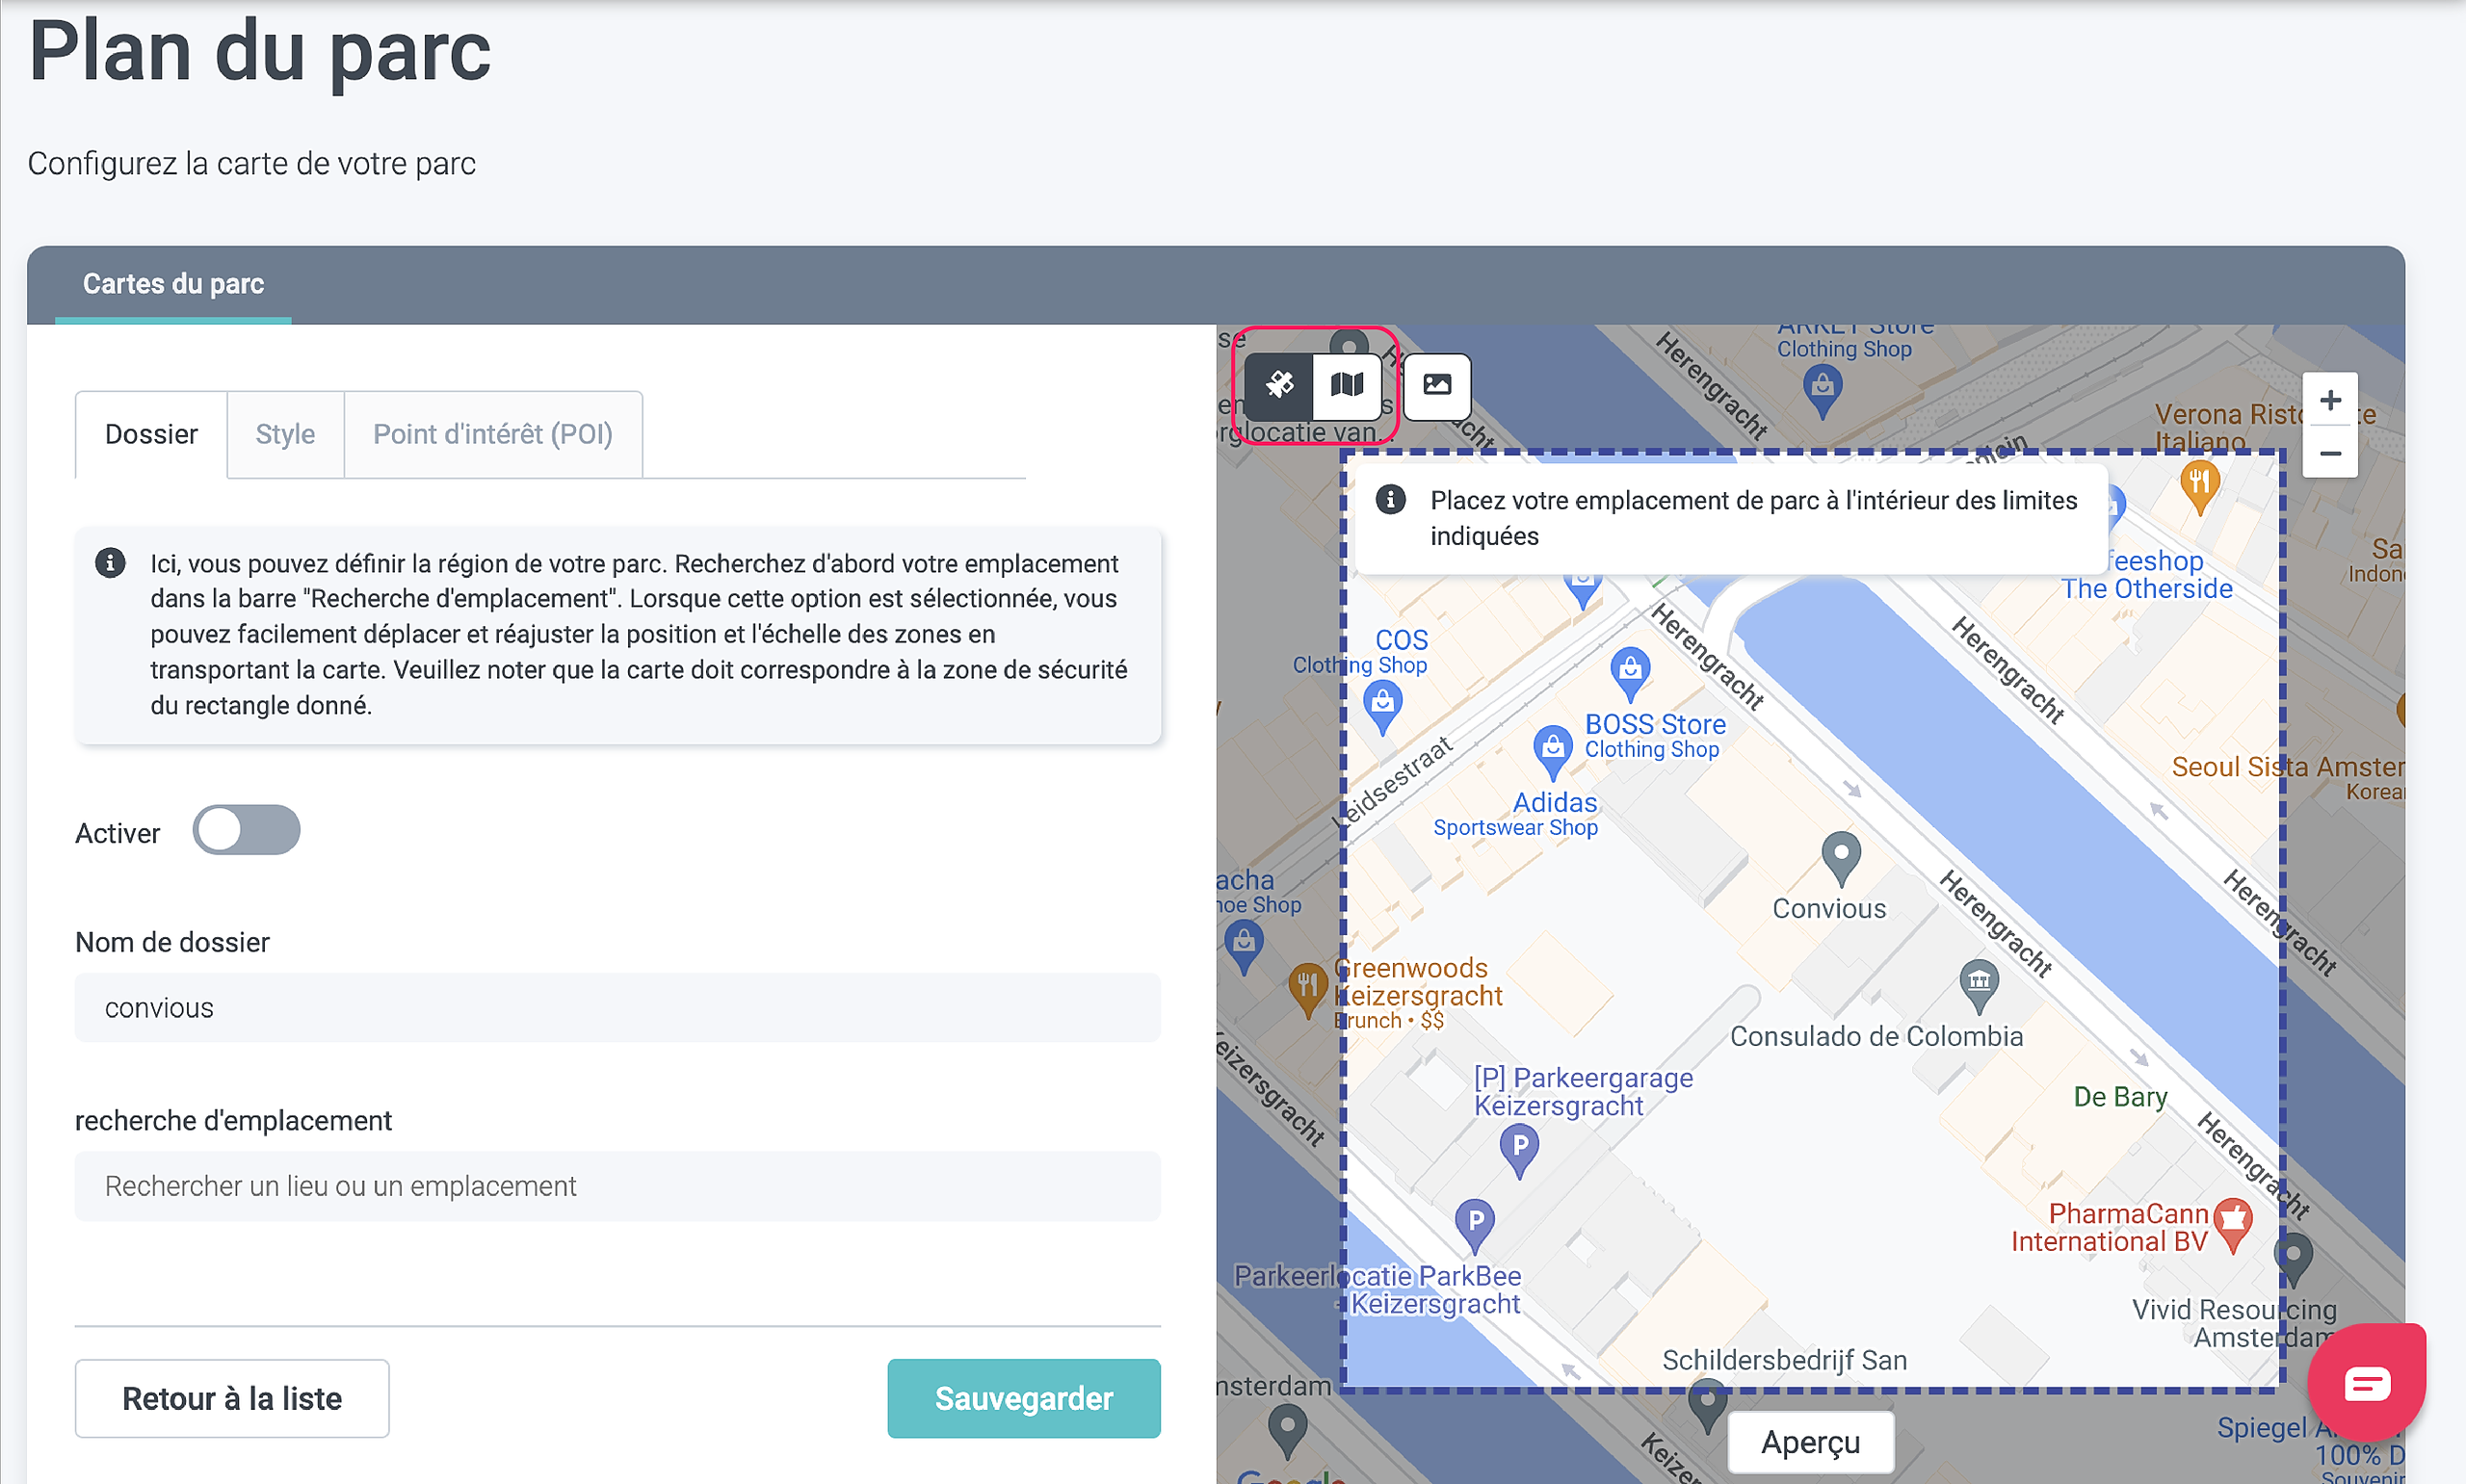This screenshot has height=1484, width=2466.
Task: Click the Convious map pin
Action: point(1840,858)
